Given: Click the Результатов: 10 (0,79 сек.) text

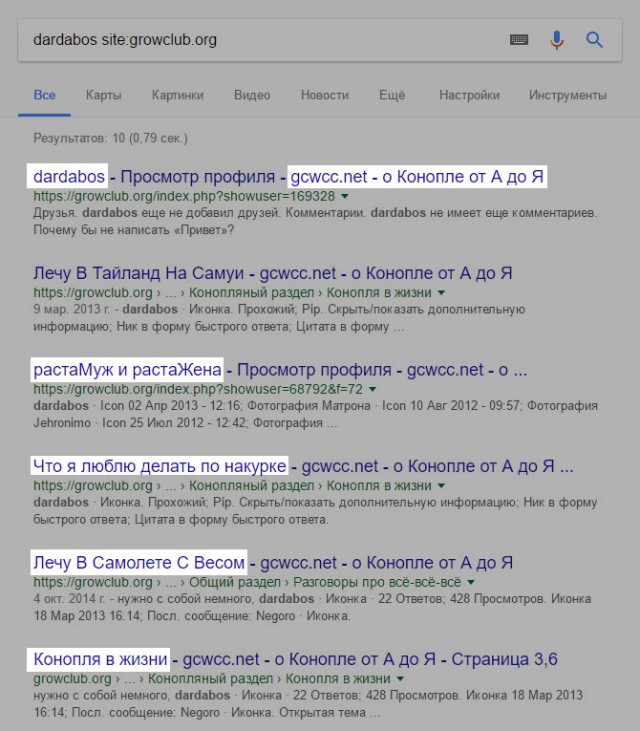Looking at the screenshot, I should point(110,138).
